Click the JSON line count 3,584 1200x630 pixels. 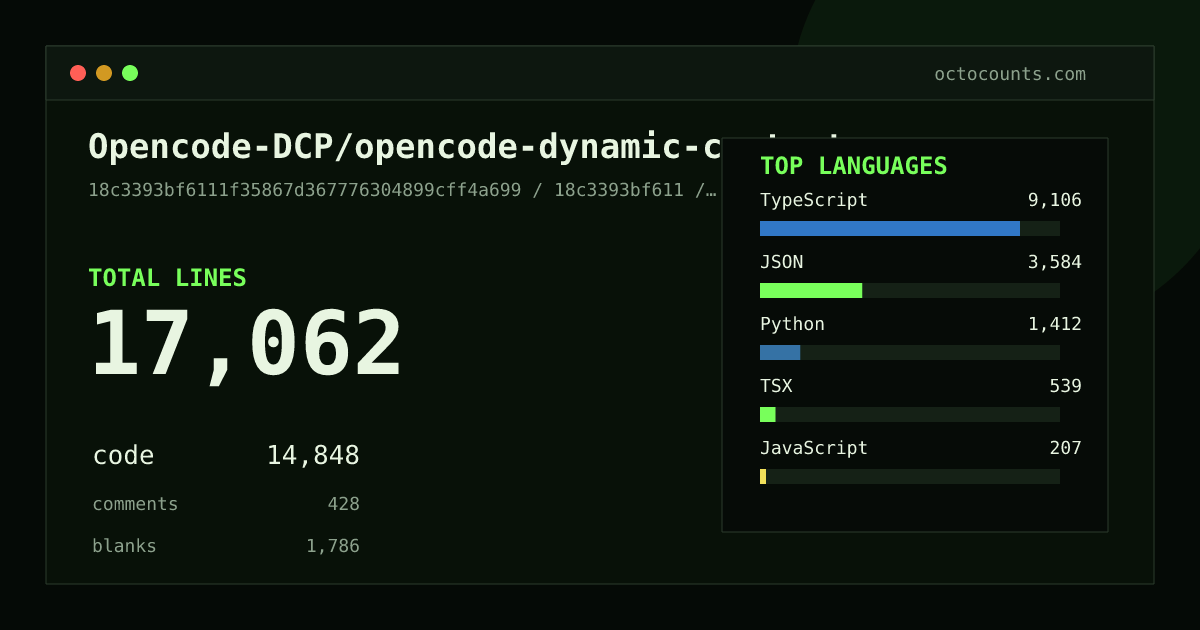pyautogui.click(x=1055, y=262)
